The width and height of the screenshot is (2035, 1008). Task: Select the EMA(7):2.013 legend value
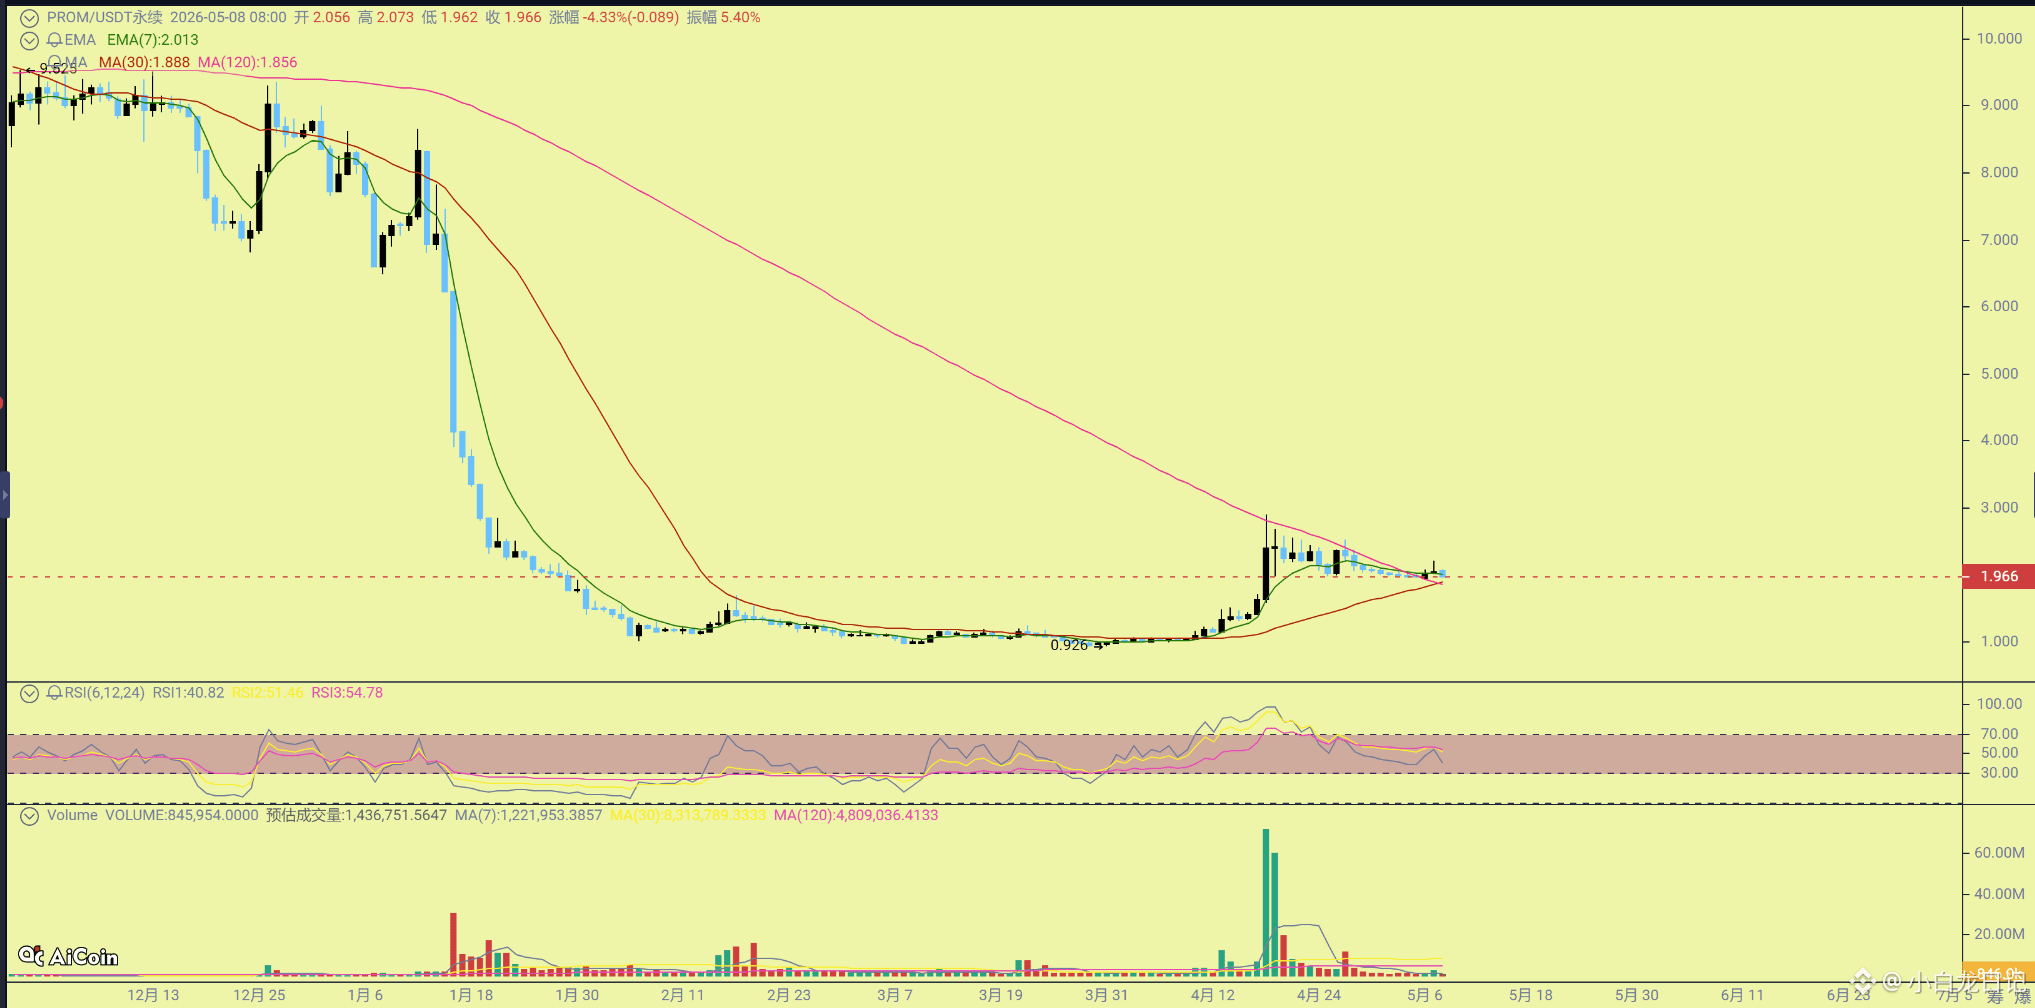point(153,40)
